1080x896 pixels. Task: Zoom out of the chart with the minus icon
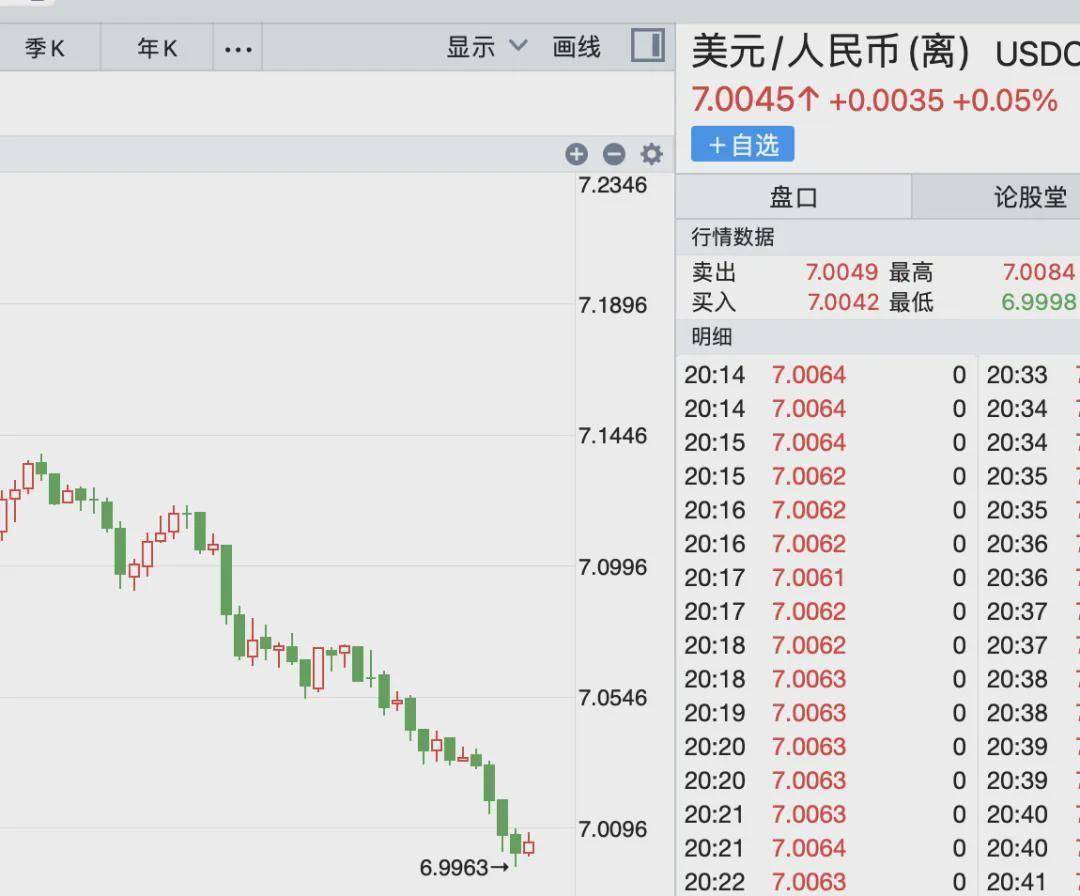[x=614, y=155]
